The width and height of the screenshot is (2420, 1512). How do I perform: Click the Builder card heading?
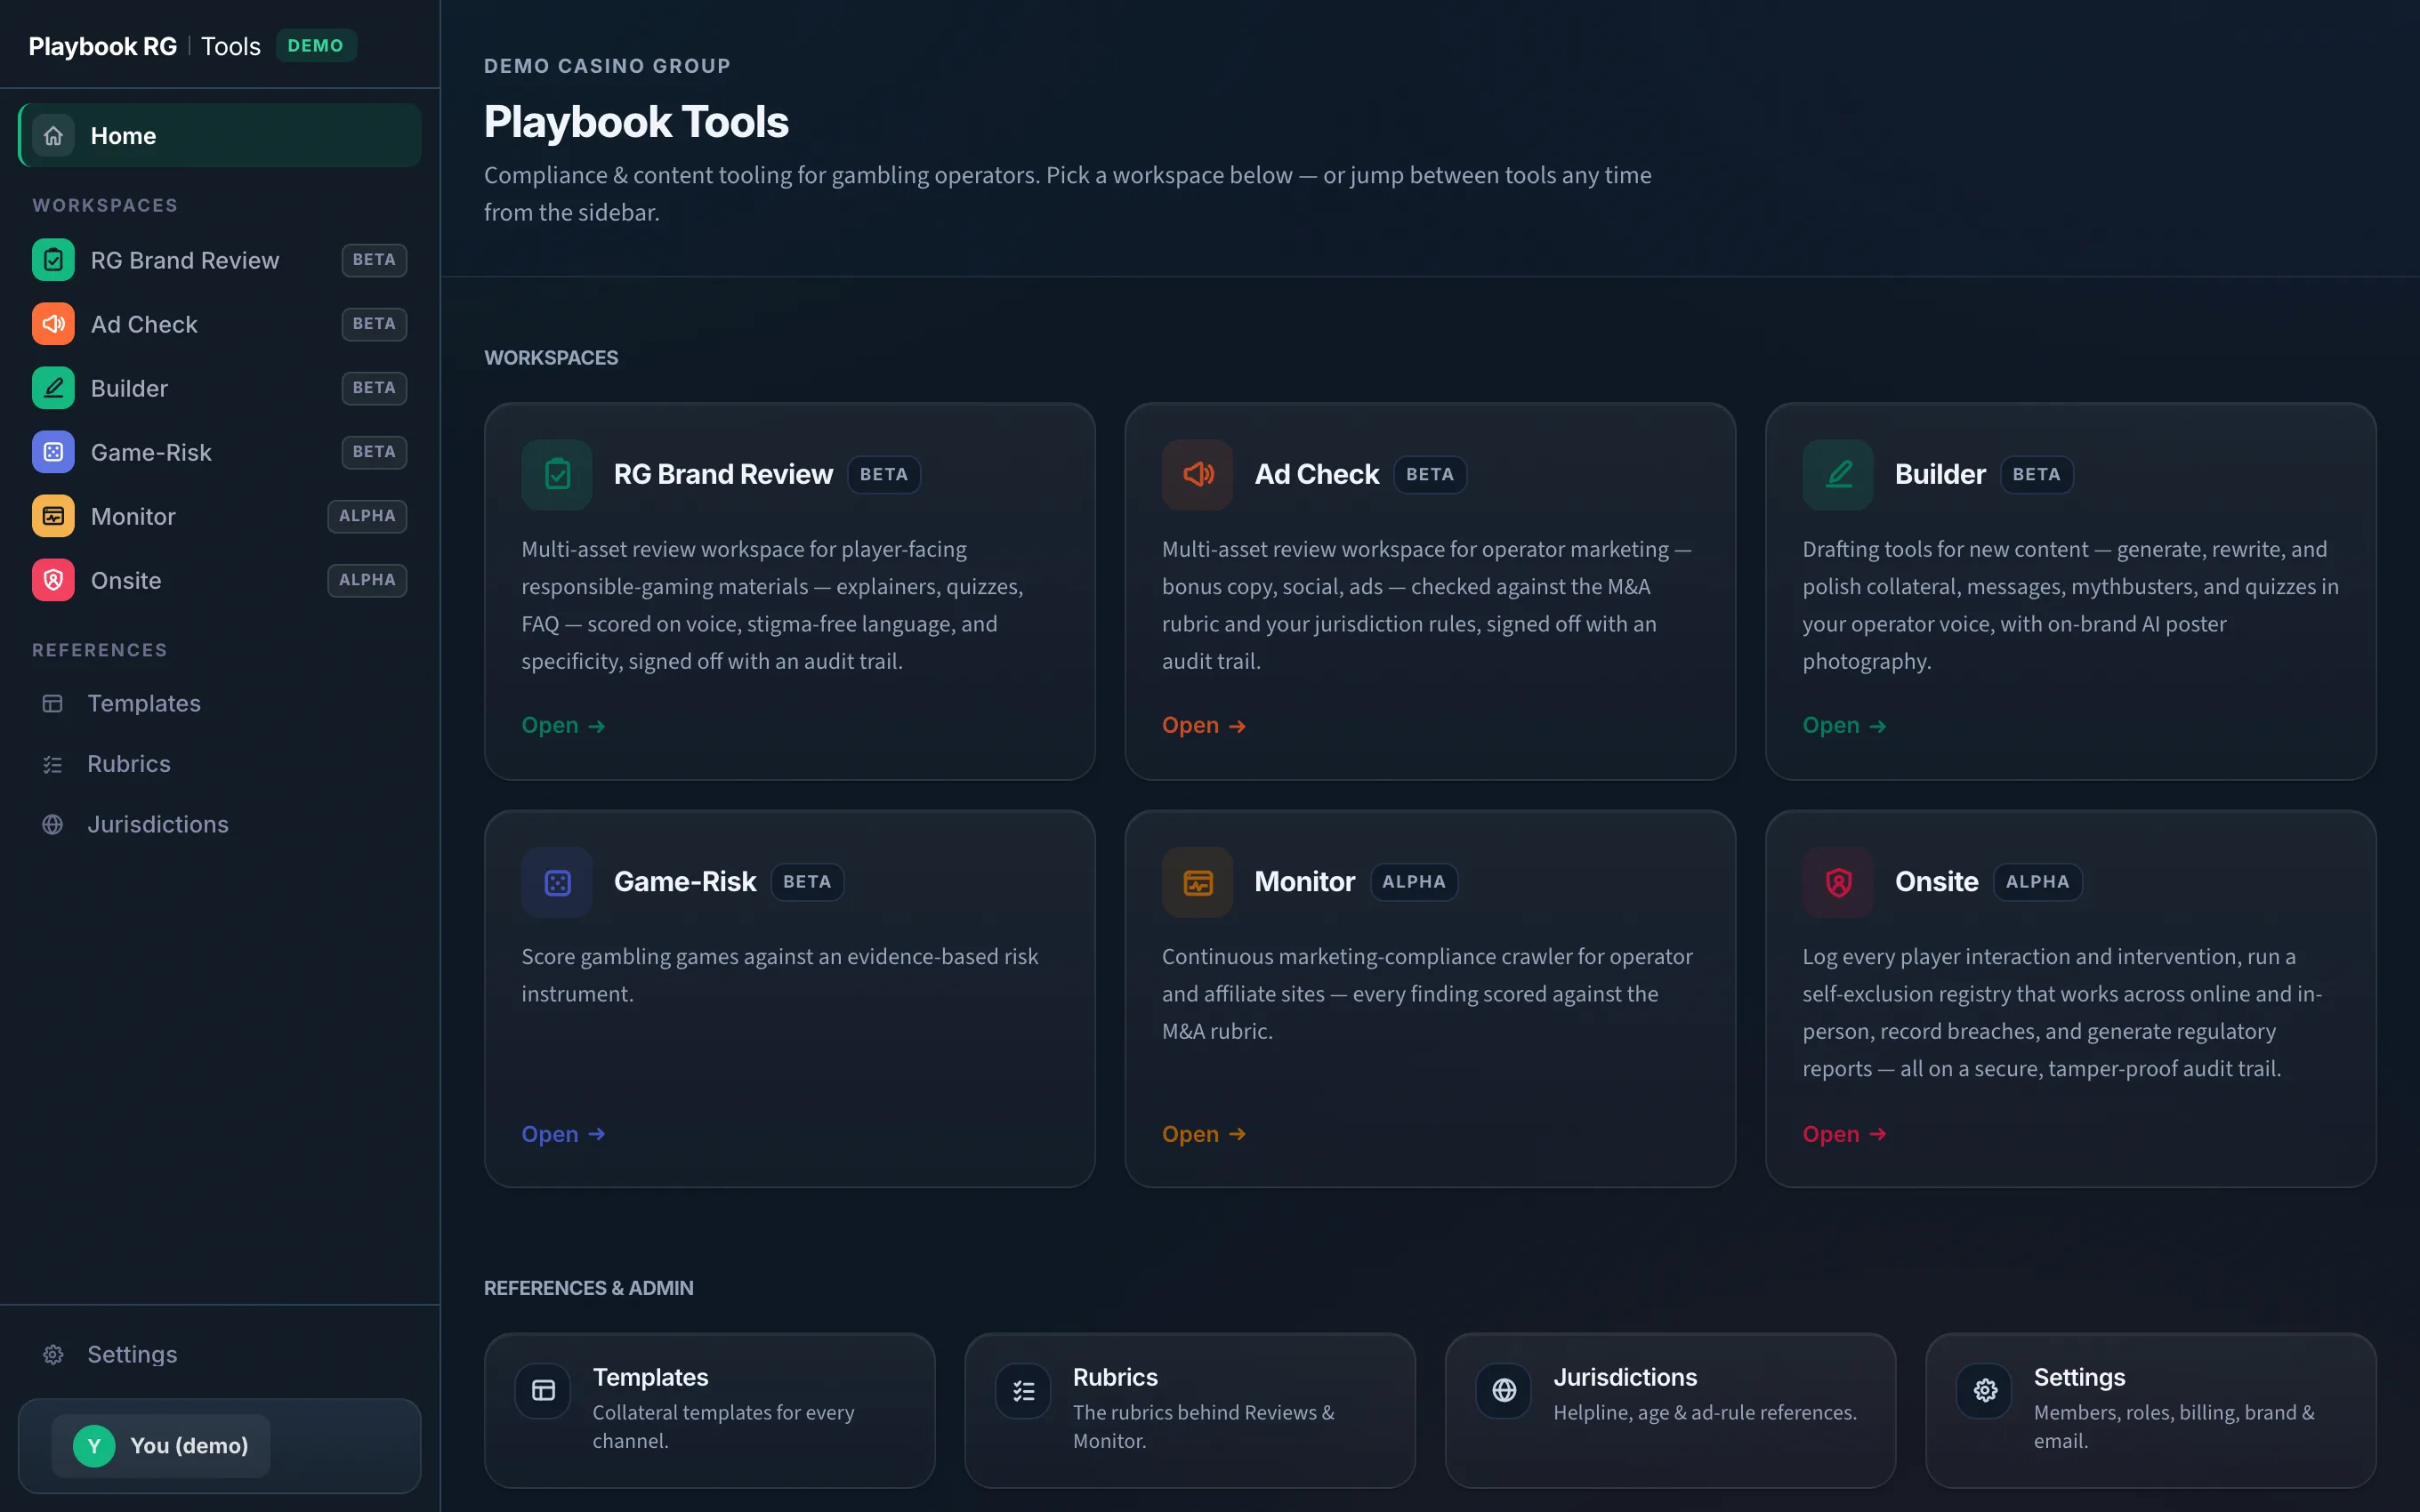1940,475
